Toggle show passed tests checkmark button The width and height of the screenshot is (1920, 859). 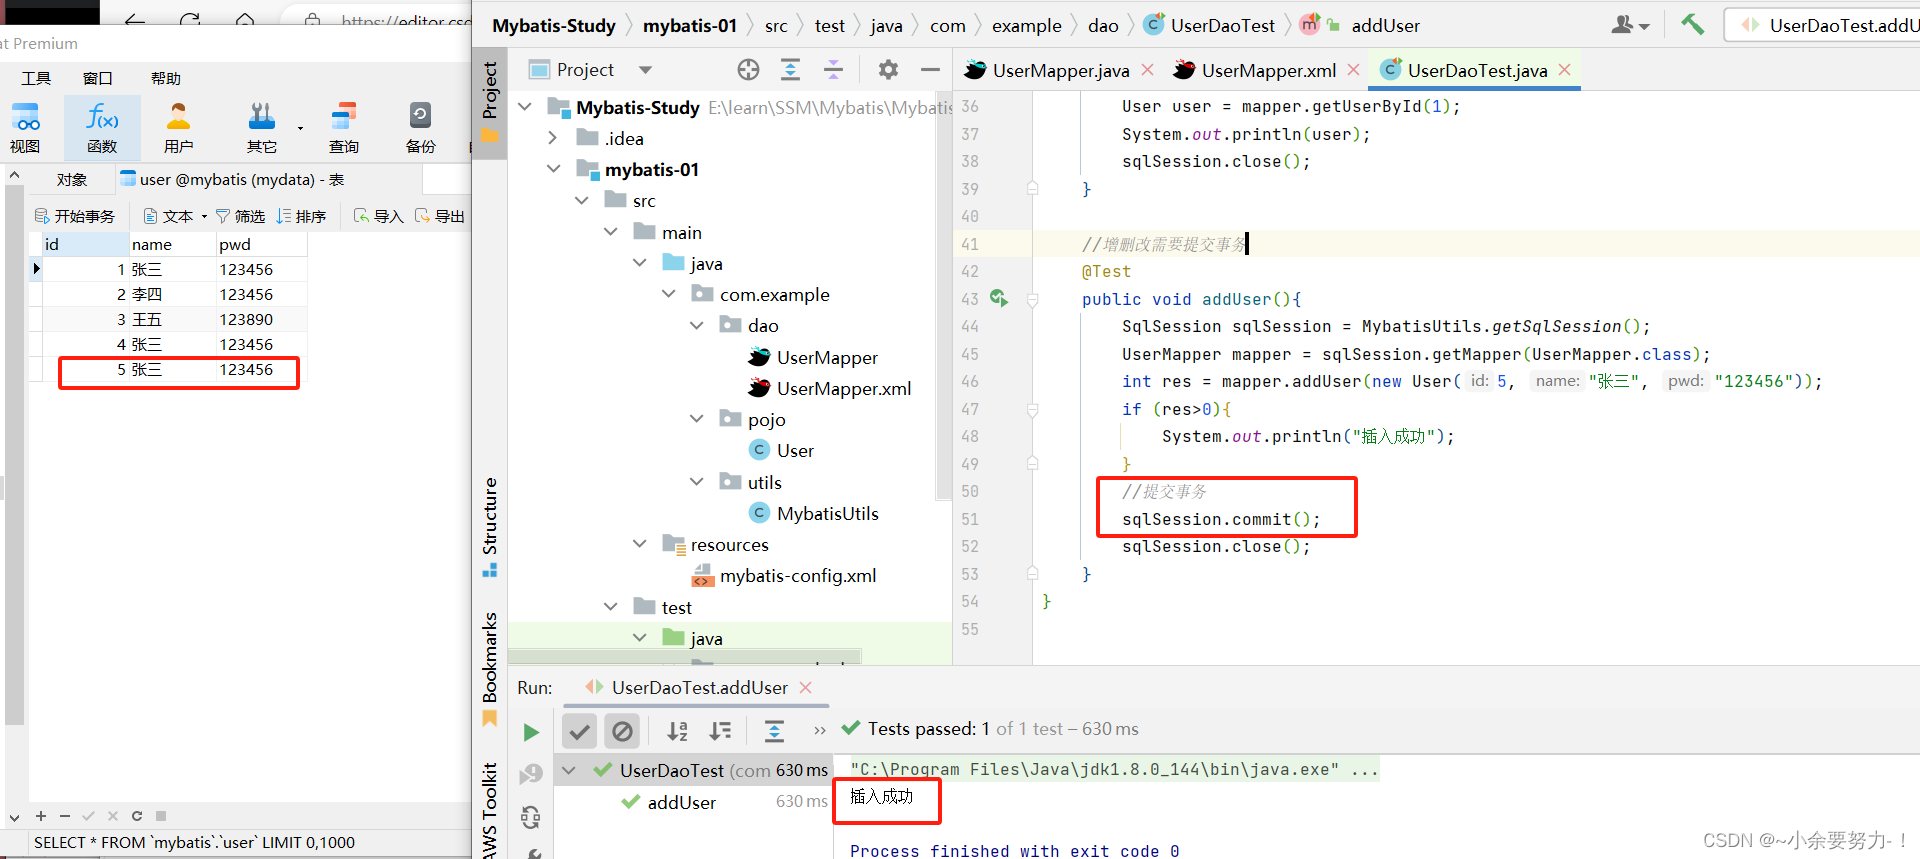[579, 731]
